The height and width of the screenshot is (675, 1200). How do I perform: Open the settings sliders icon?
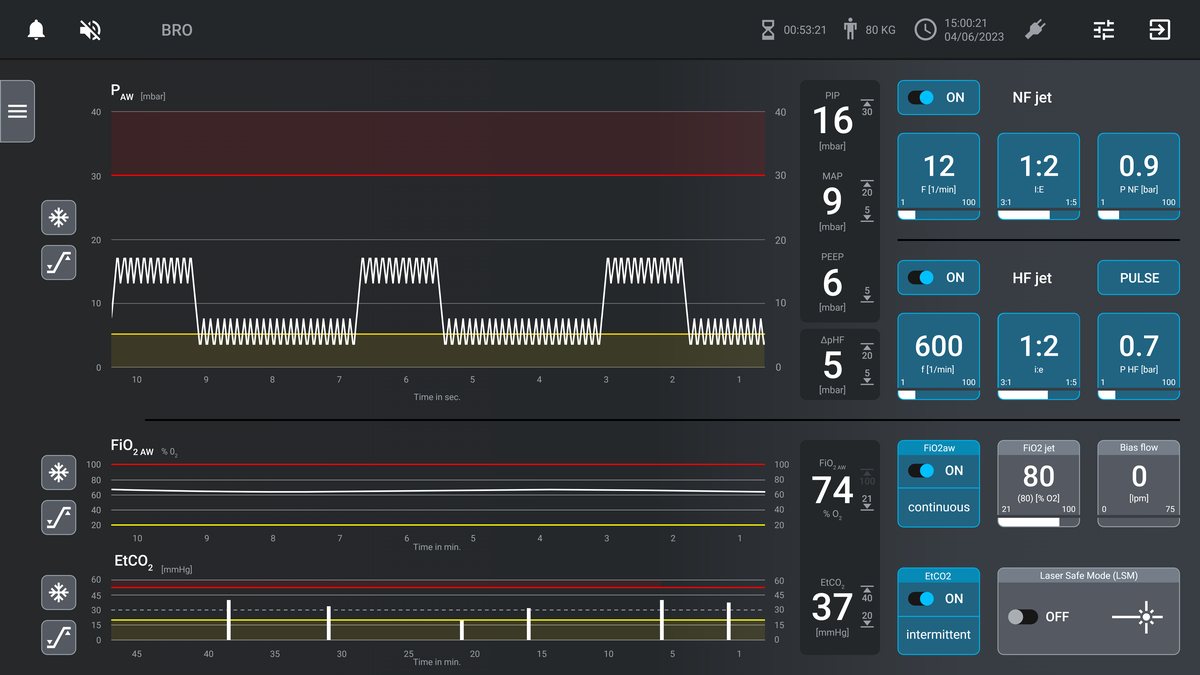click(x=1104, y=30)
